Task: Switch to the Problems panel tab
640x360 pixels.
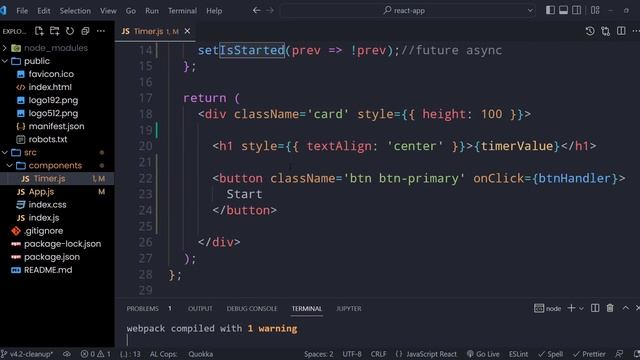Action: [142, 309]
